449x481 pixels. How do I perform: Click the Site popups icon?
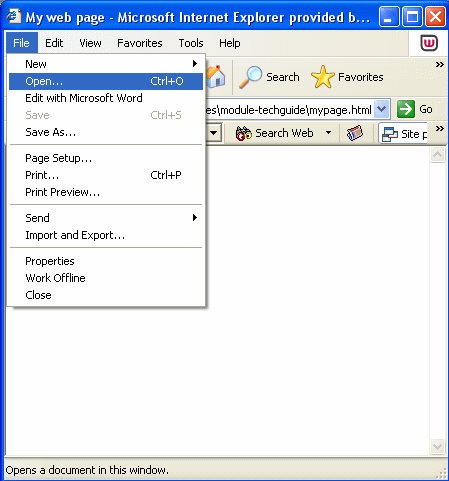[390, 134]
